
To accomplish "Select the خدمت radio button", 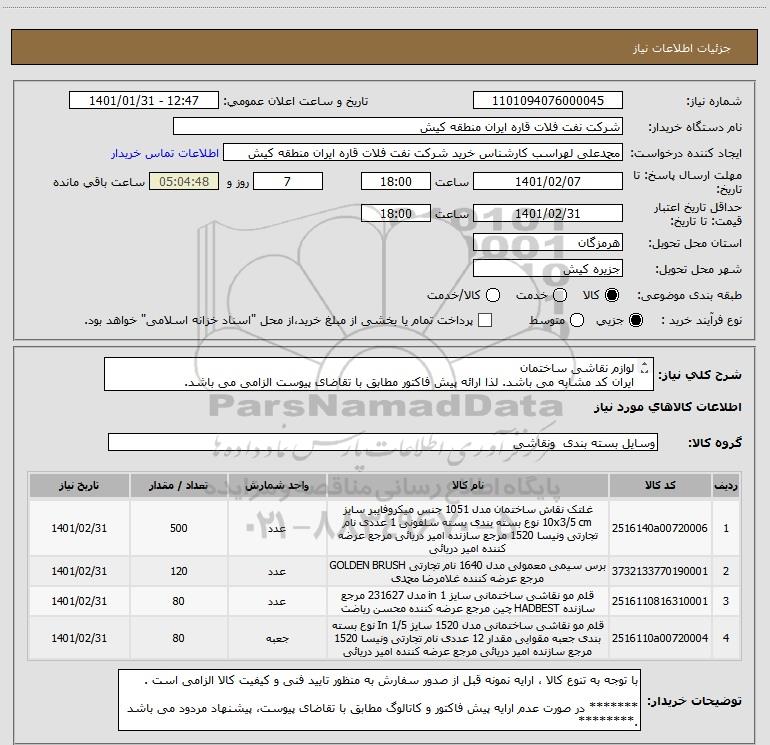I will tap(560, 295).
